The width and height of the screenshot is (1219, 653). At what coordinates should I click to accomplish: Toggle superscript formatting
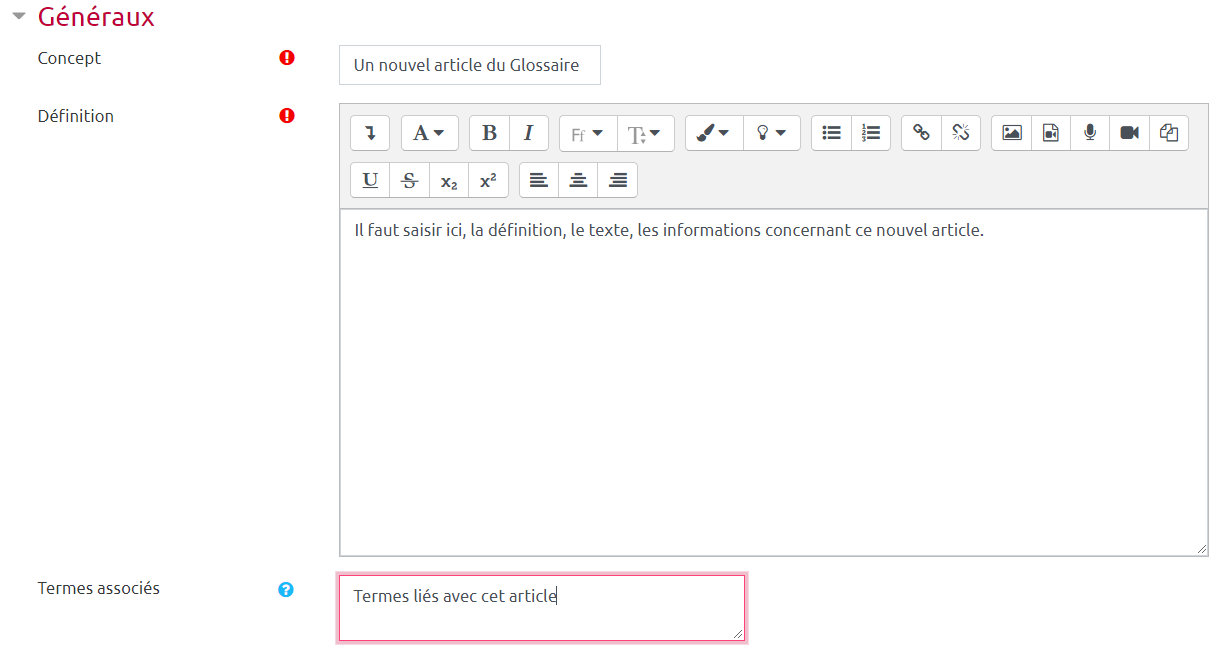pyautogui.click(x=488, y=181)
